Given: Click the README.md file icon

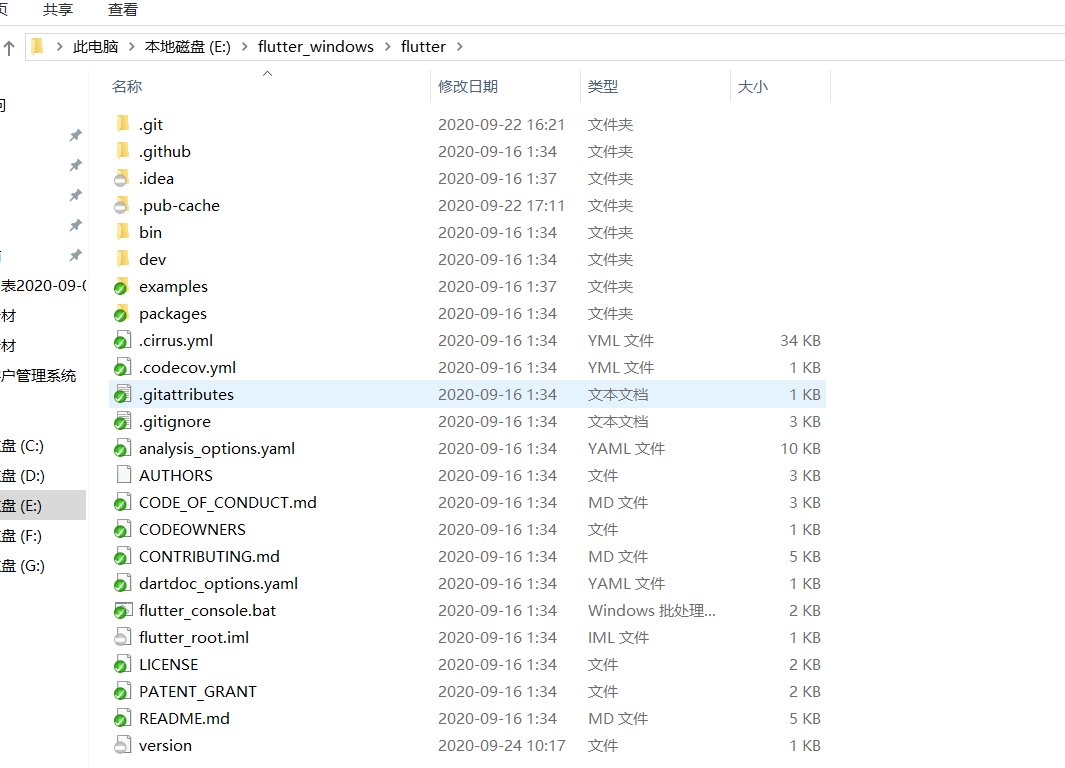Looking at the screenshot, I should click(x=122, y=718).
